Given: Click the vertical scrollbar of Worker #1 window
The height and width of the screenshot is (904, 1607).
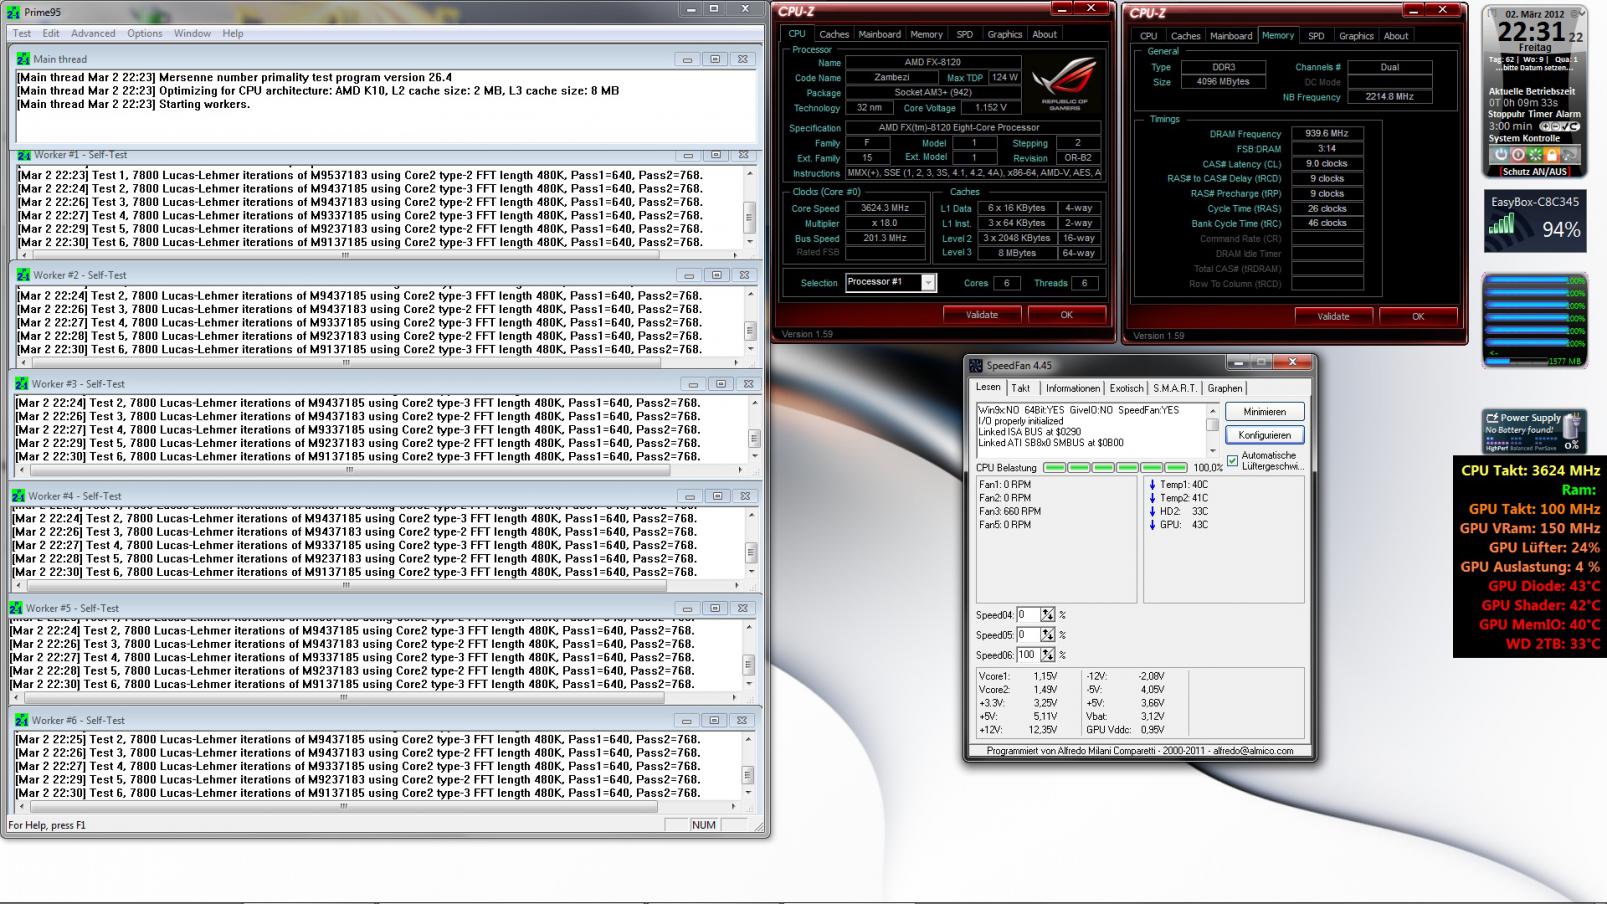Looking at the screenshot, I should (x=749, y=208).
